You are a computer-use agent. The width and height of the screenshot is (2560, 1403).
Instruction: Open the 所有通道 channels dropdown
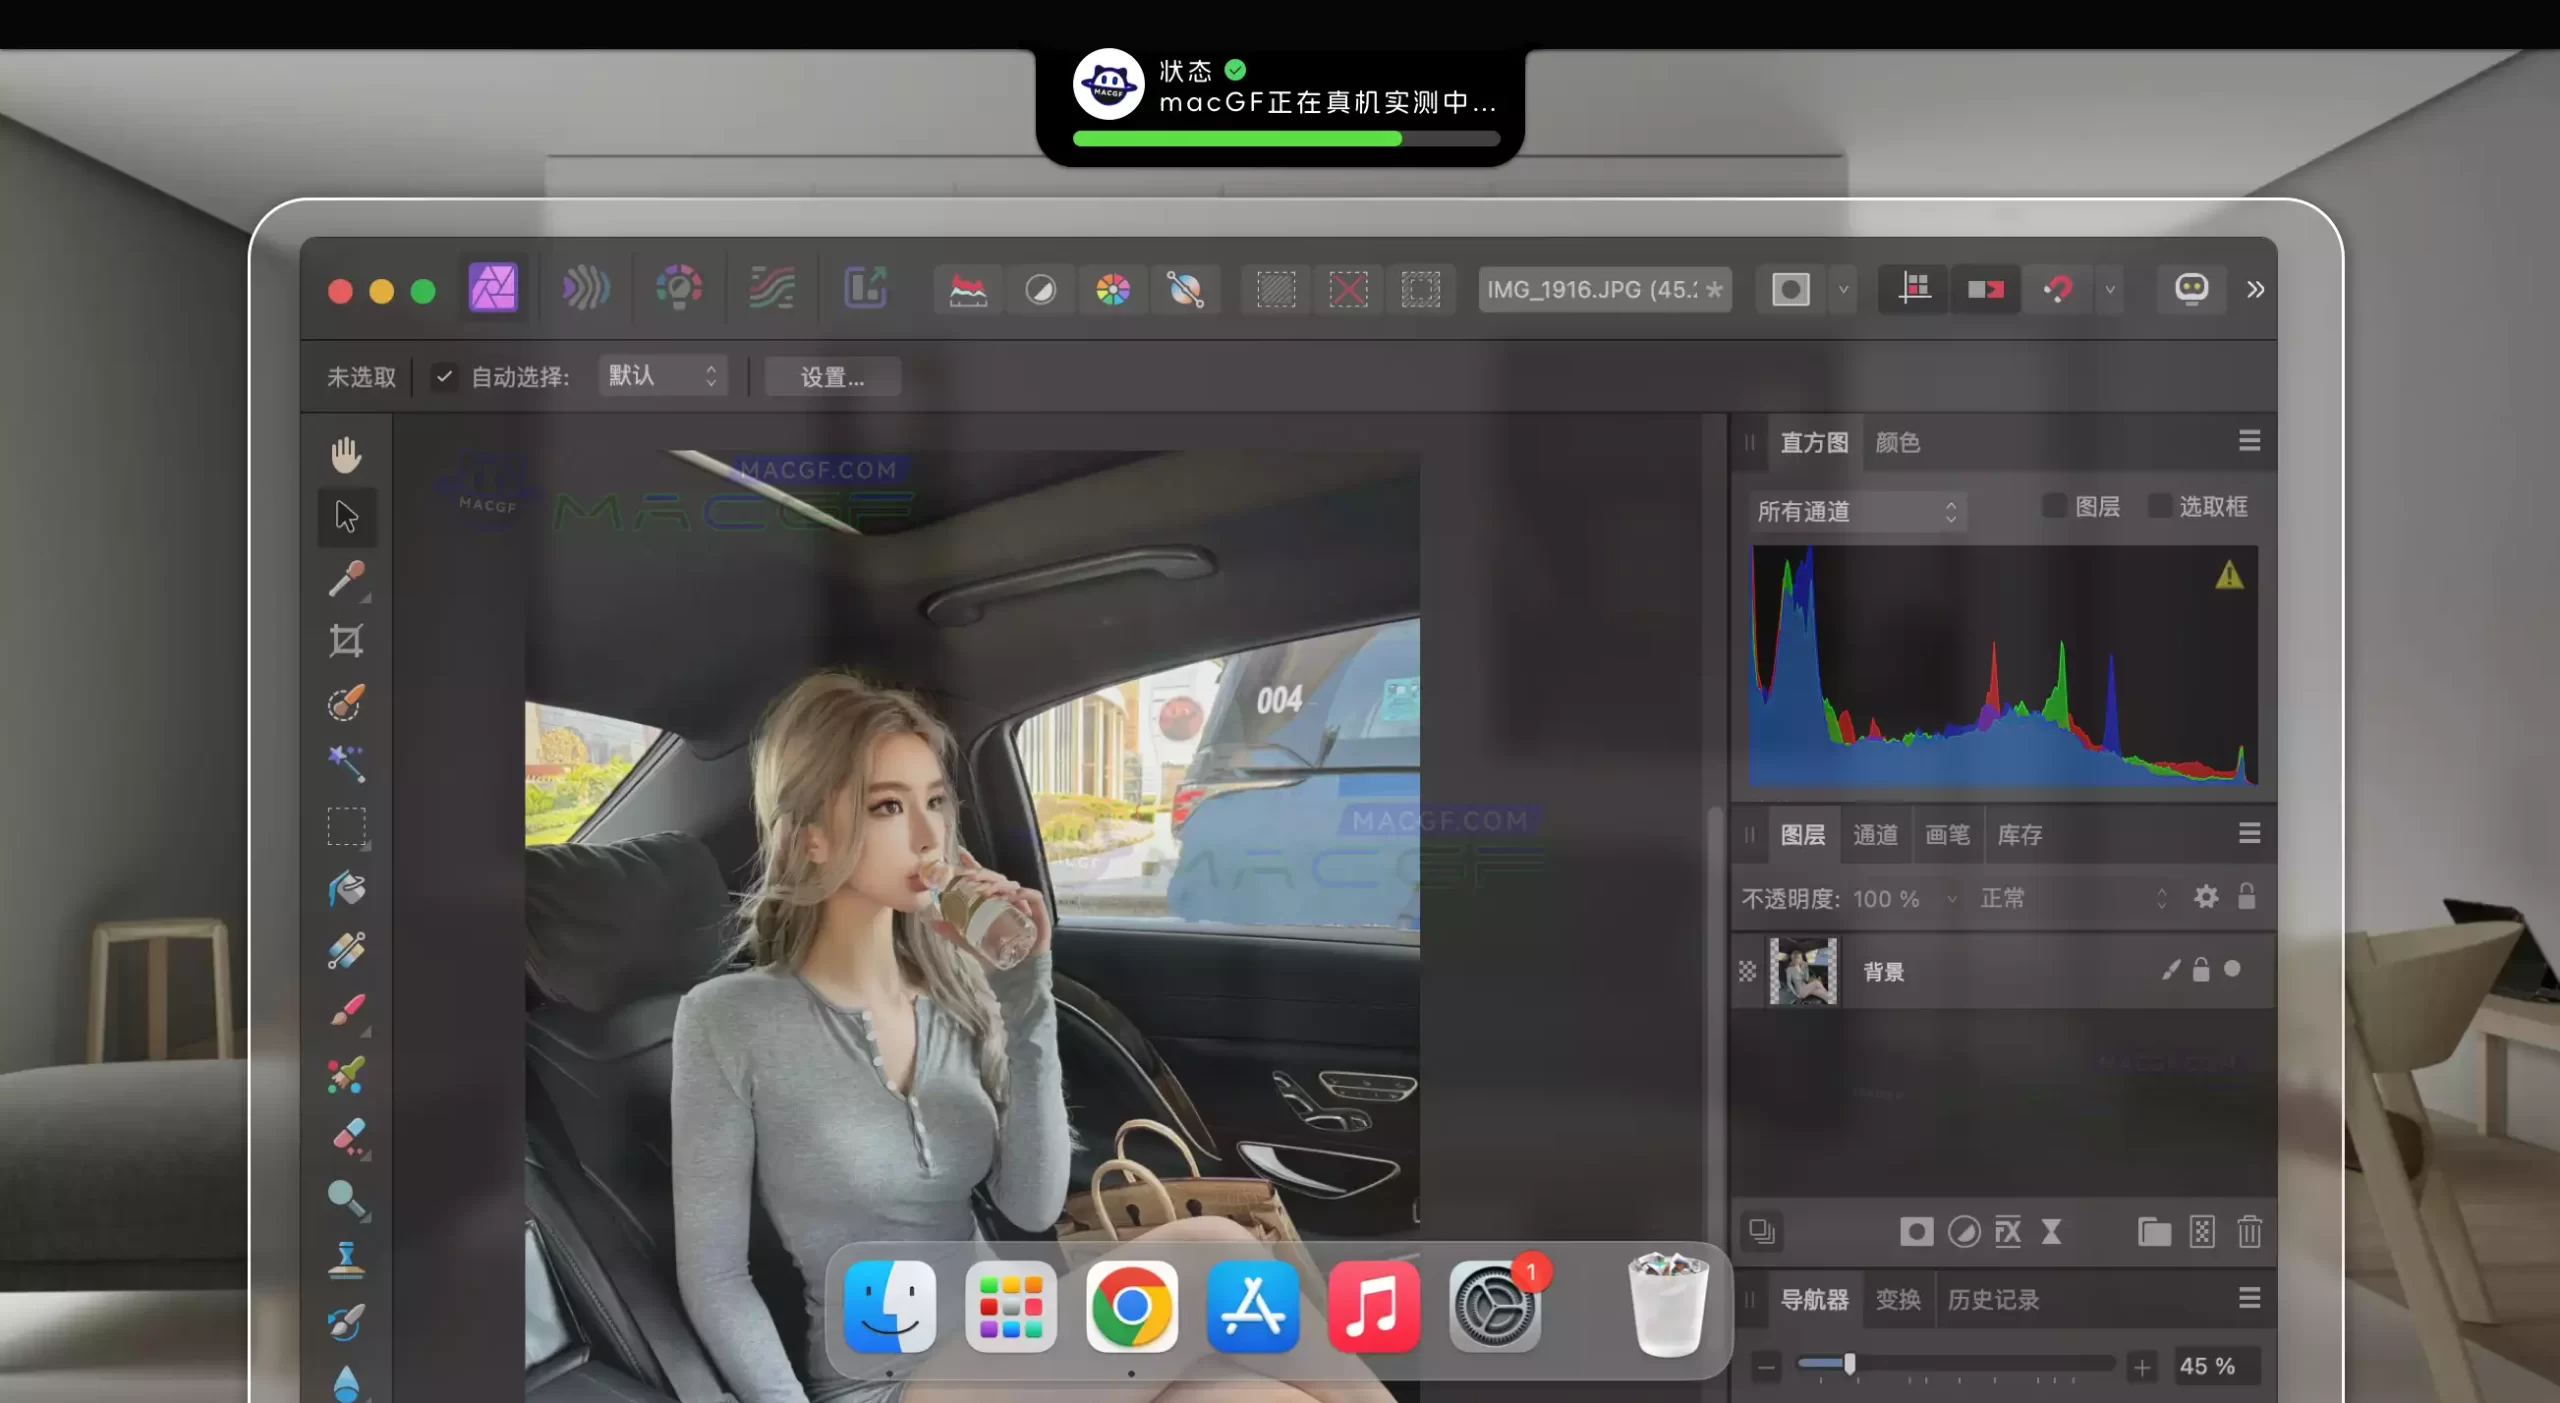click(1855, 511)
